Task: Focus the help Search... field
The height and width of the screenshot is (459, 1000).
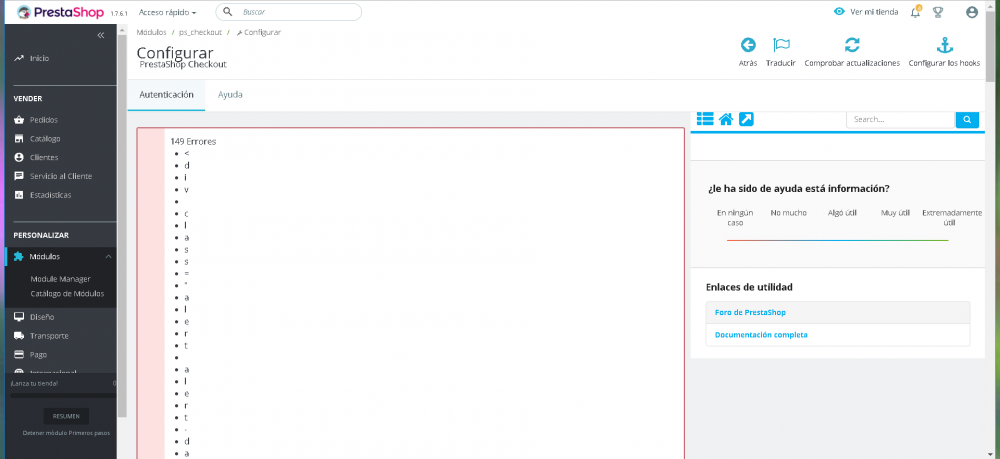Action: click(x=901, y=119)
